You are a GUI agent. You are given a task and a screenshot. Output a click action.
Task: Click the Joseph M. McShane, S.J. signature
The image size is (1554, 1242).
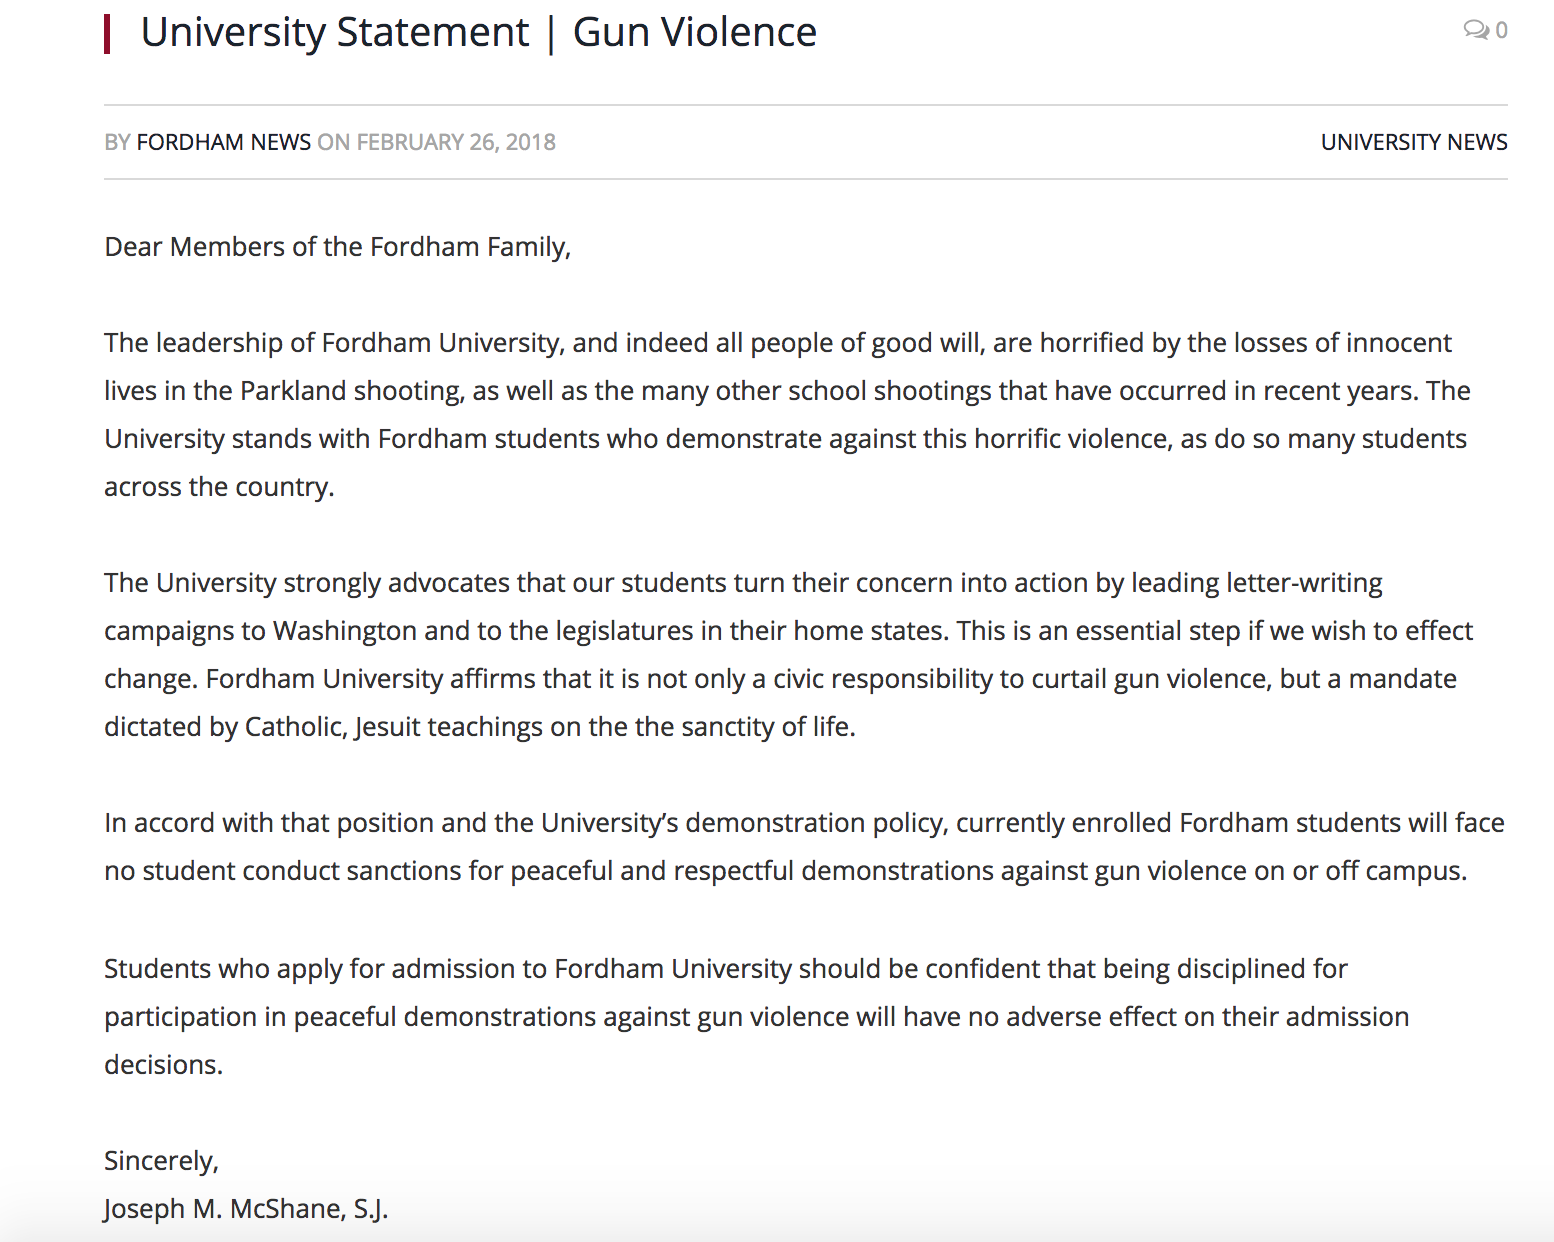point(245,1209)
